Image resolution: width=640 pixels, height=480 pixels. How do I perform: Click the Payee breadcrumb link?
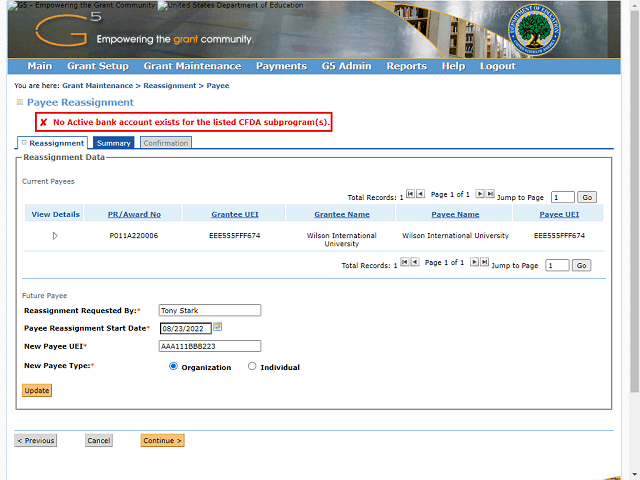tap(218, 86)
